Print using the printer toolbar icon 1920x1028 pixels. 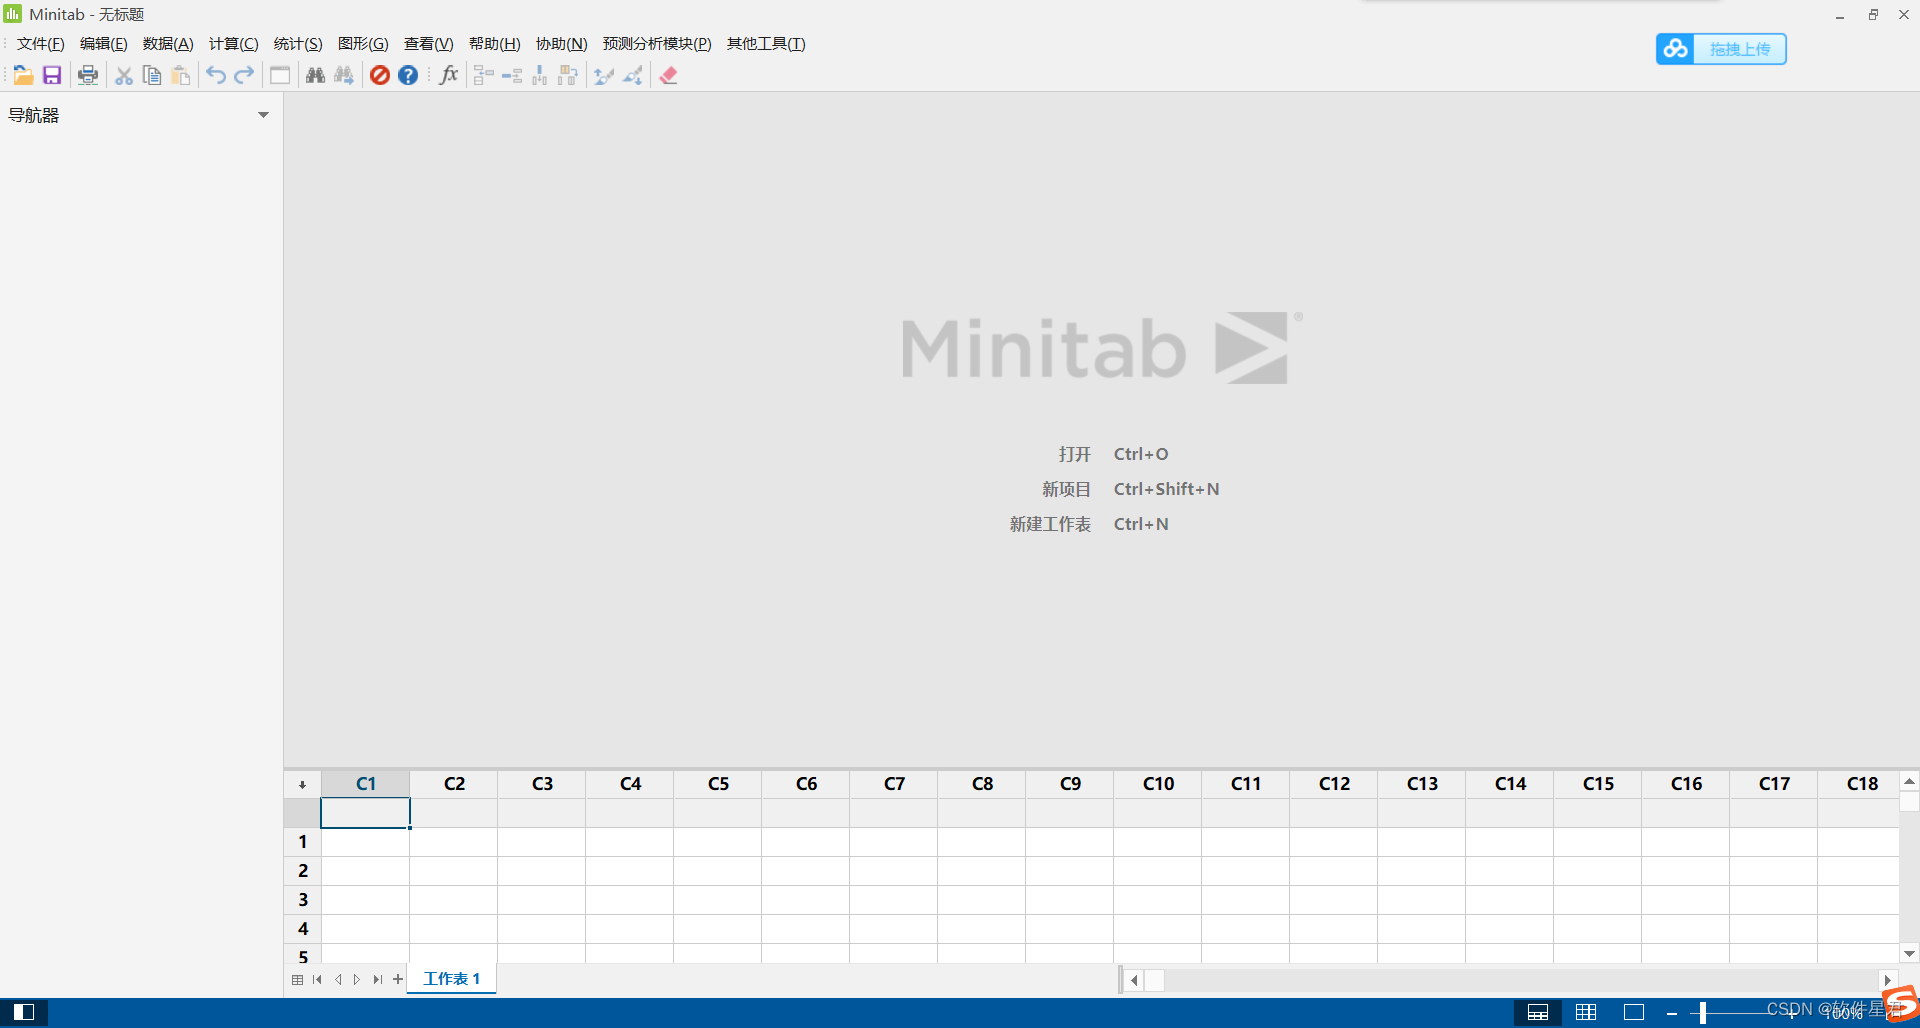click(88, 75)
